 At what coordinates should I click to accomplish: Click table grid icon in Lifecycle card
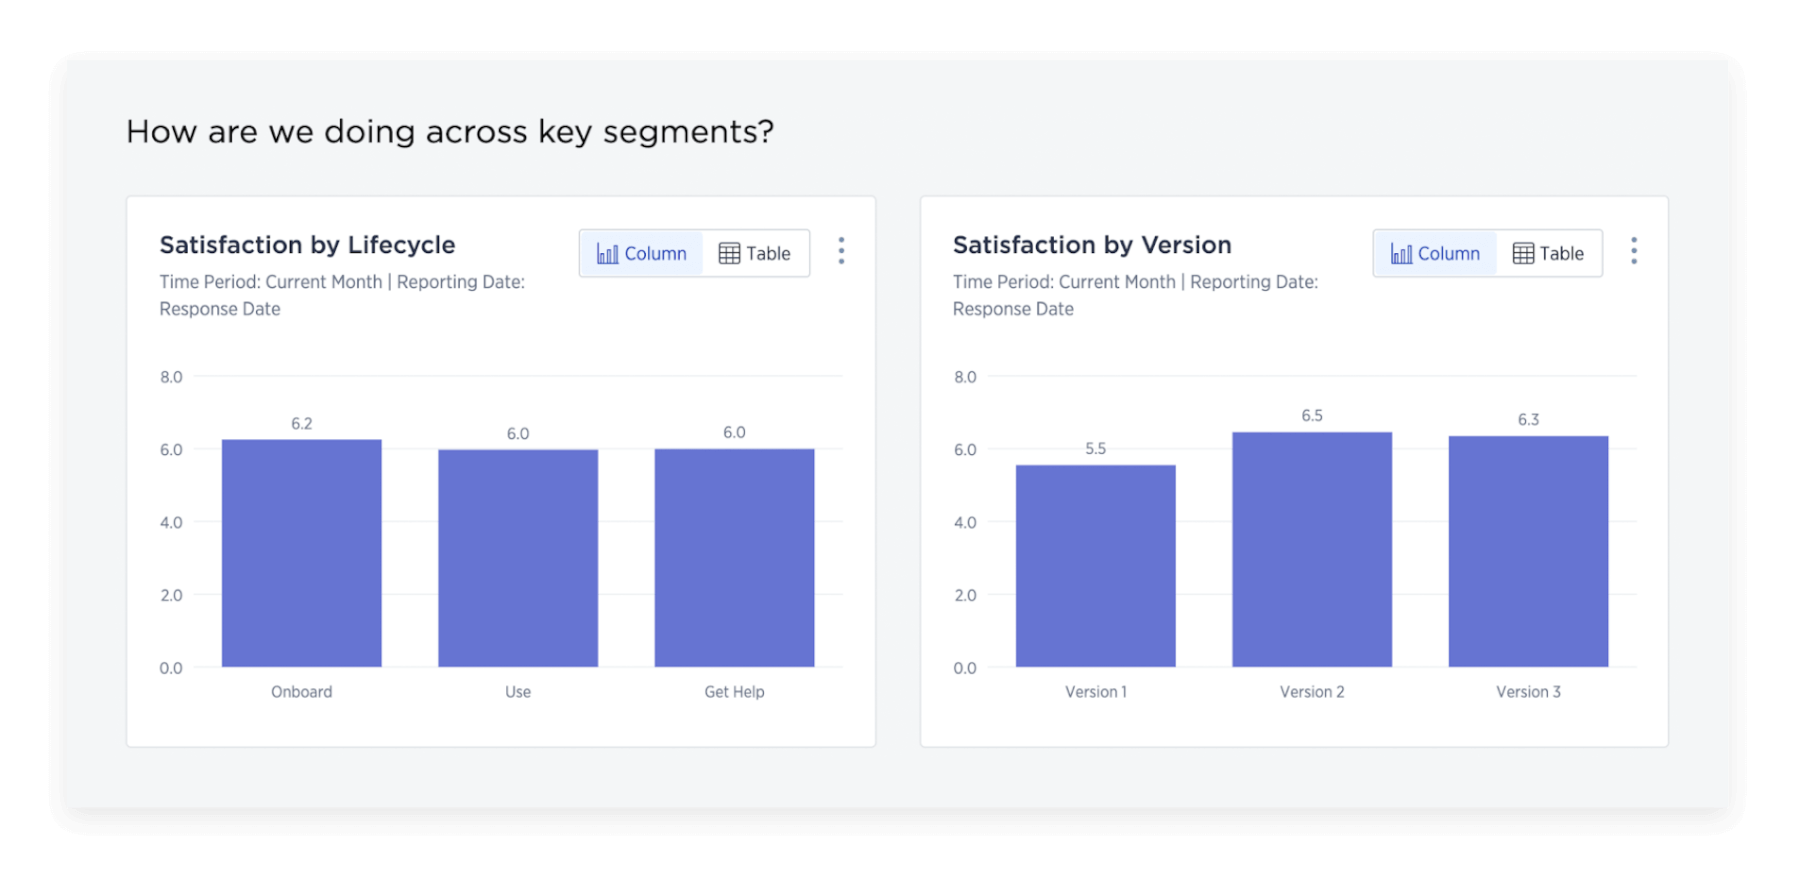pyautogui.click(x=729, y=254)
